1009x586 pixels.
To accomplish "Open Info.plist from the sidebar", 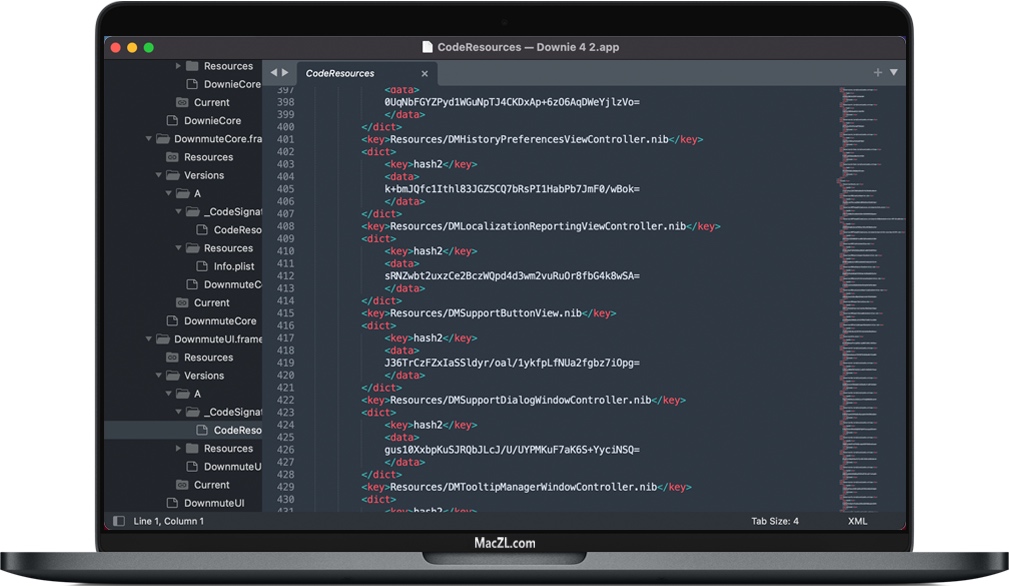I will [234, 266].
